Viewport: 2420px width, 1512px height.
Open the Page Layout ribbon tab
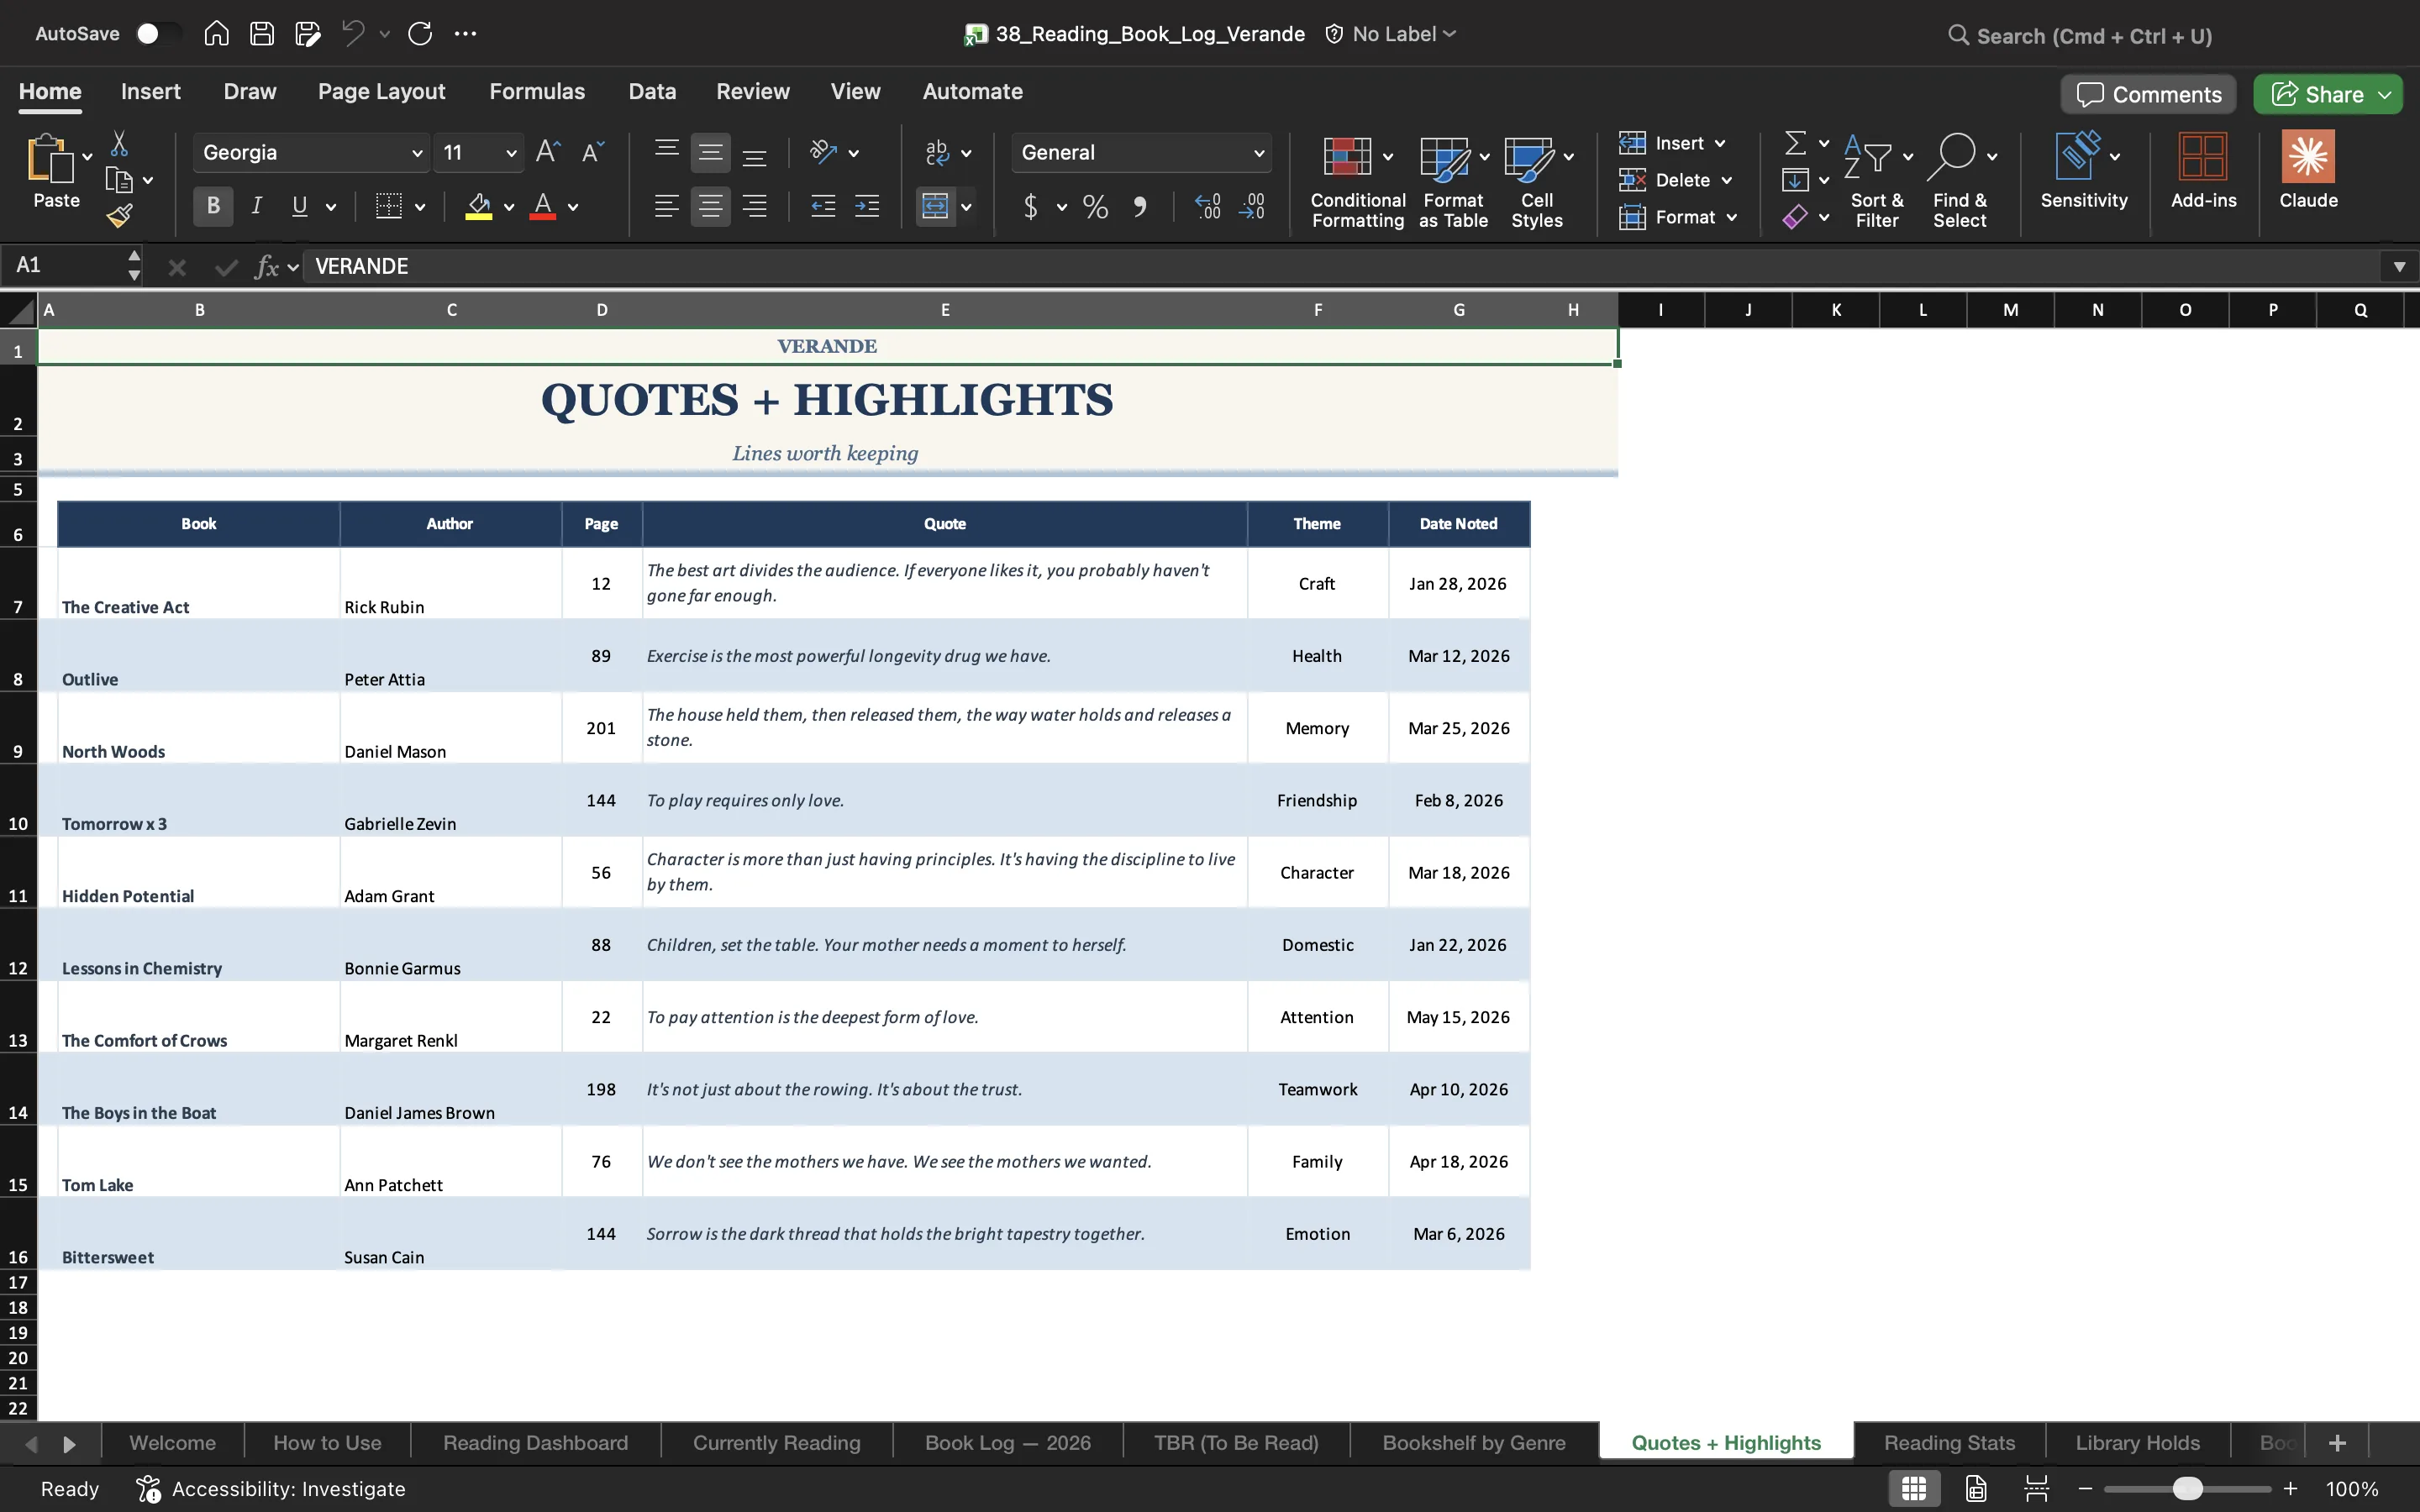coord(381,91)
